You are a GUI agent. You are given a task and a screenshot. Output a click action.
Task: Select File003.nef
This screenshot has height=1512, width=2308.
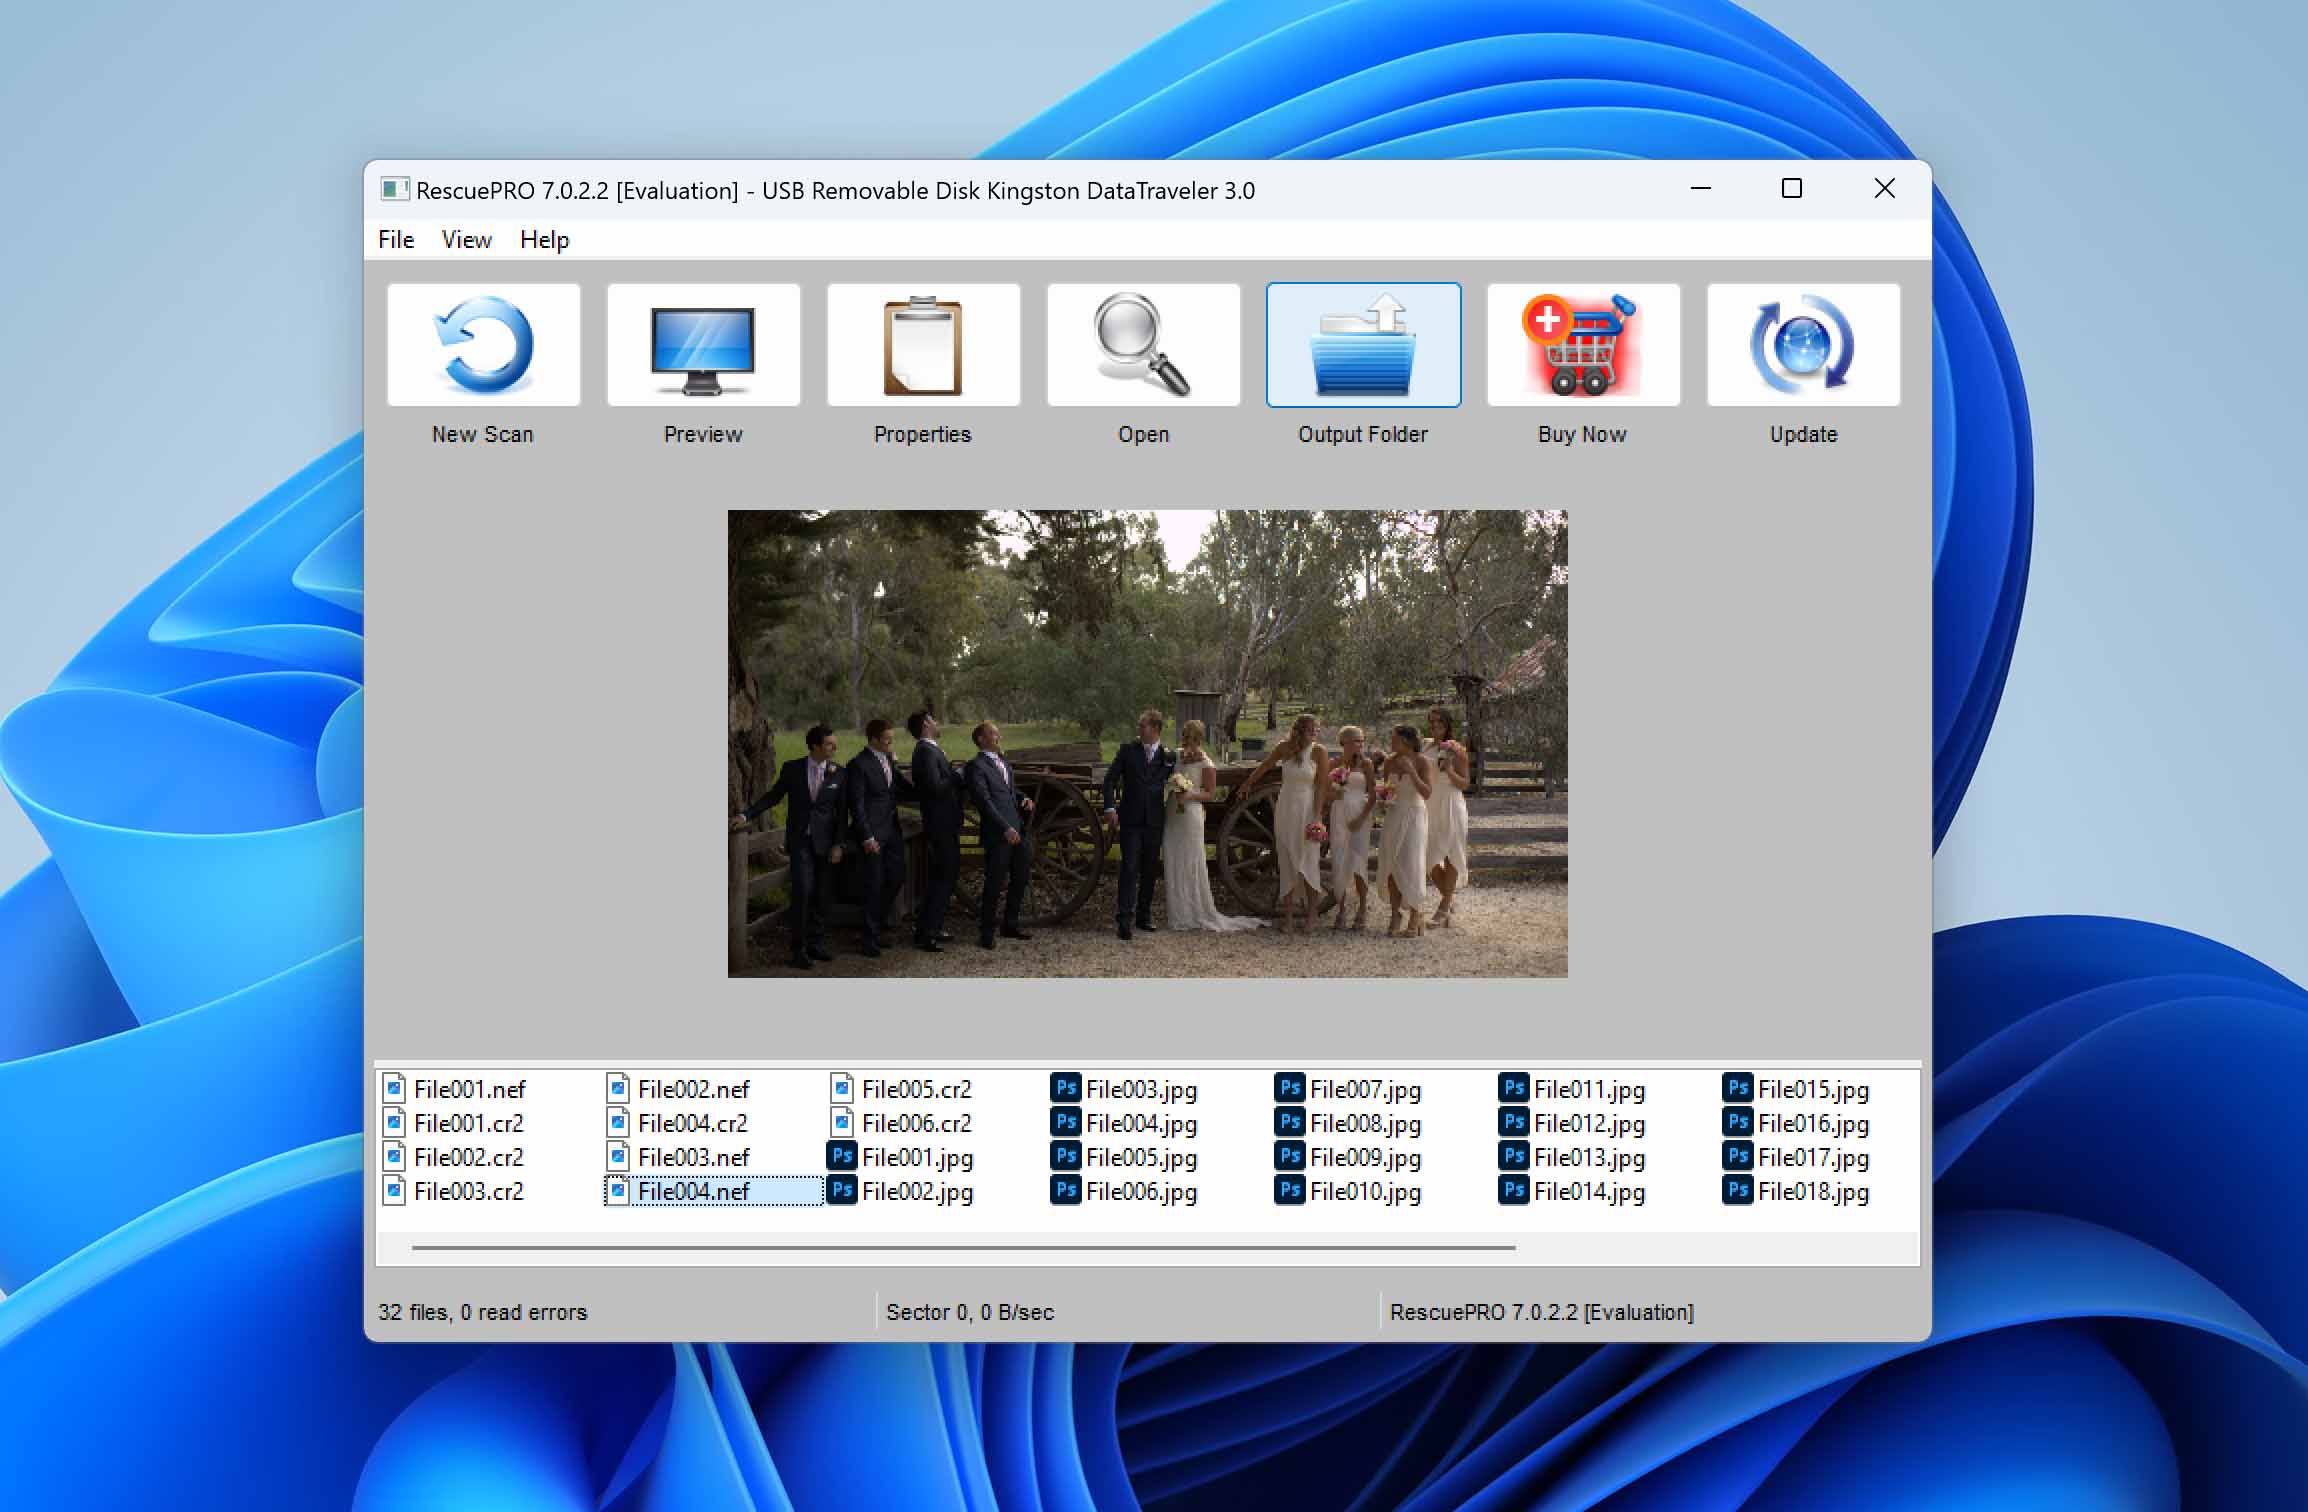pos(678,1157)
